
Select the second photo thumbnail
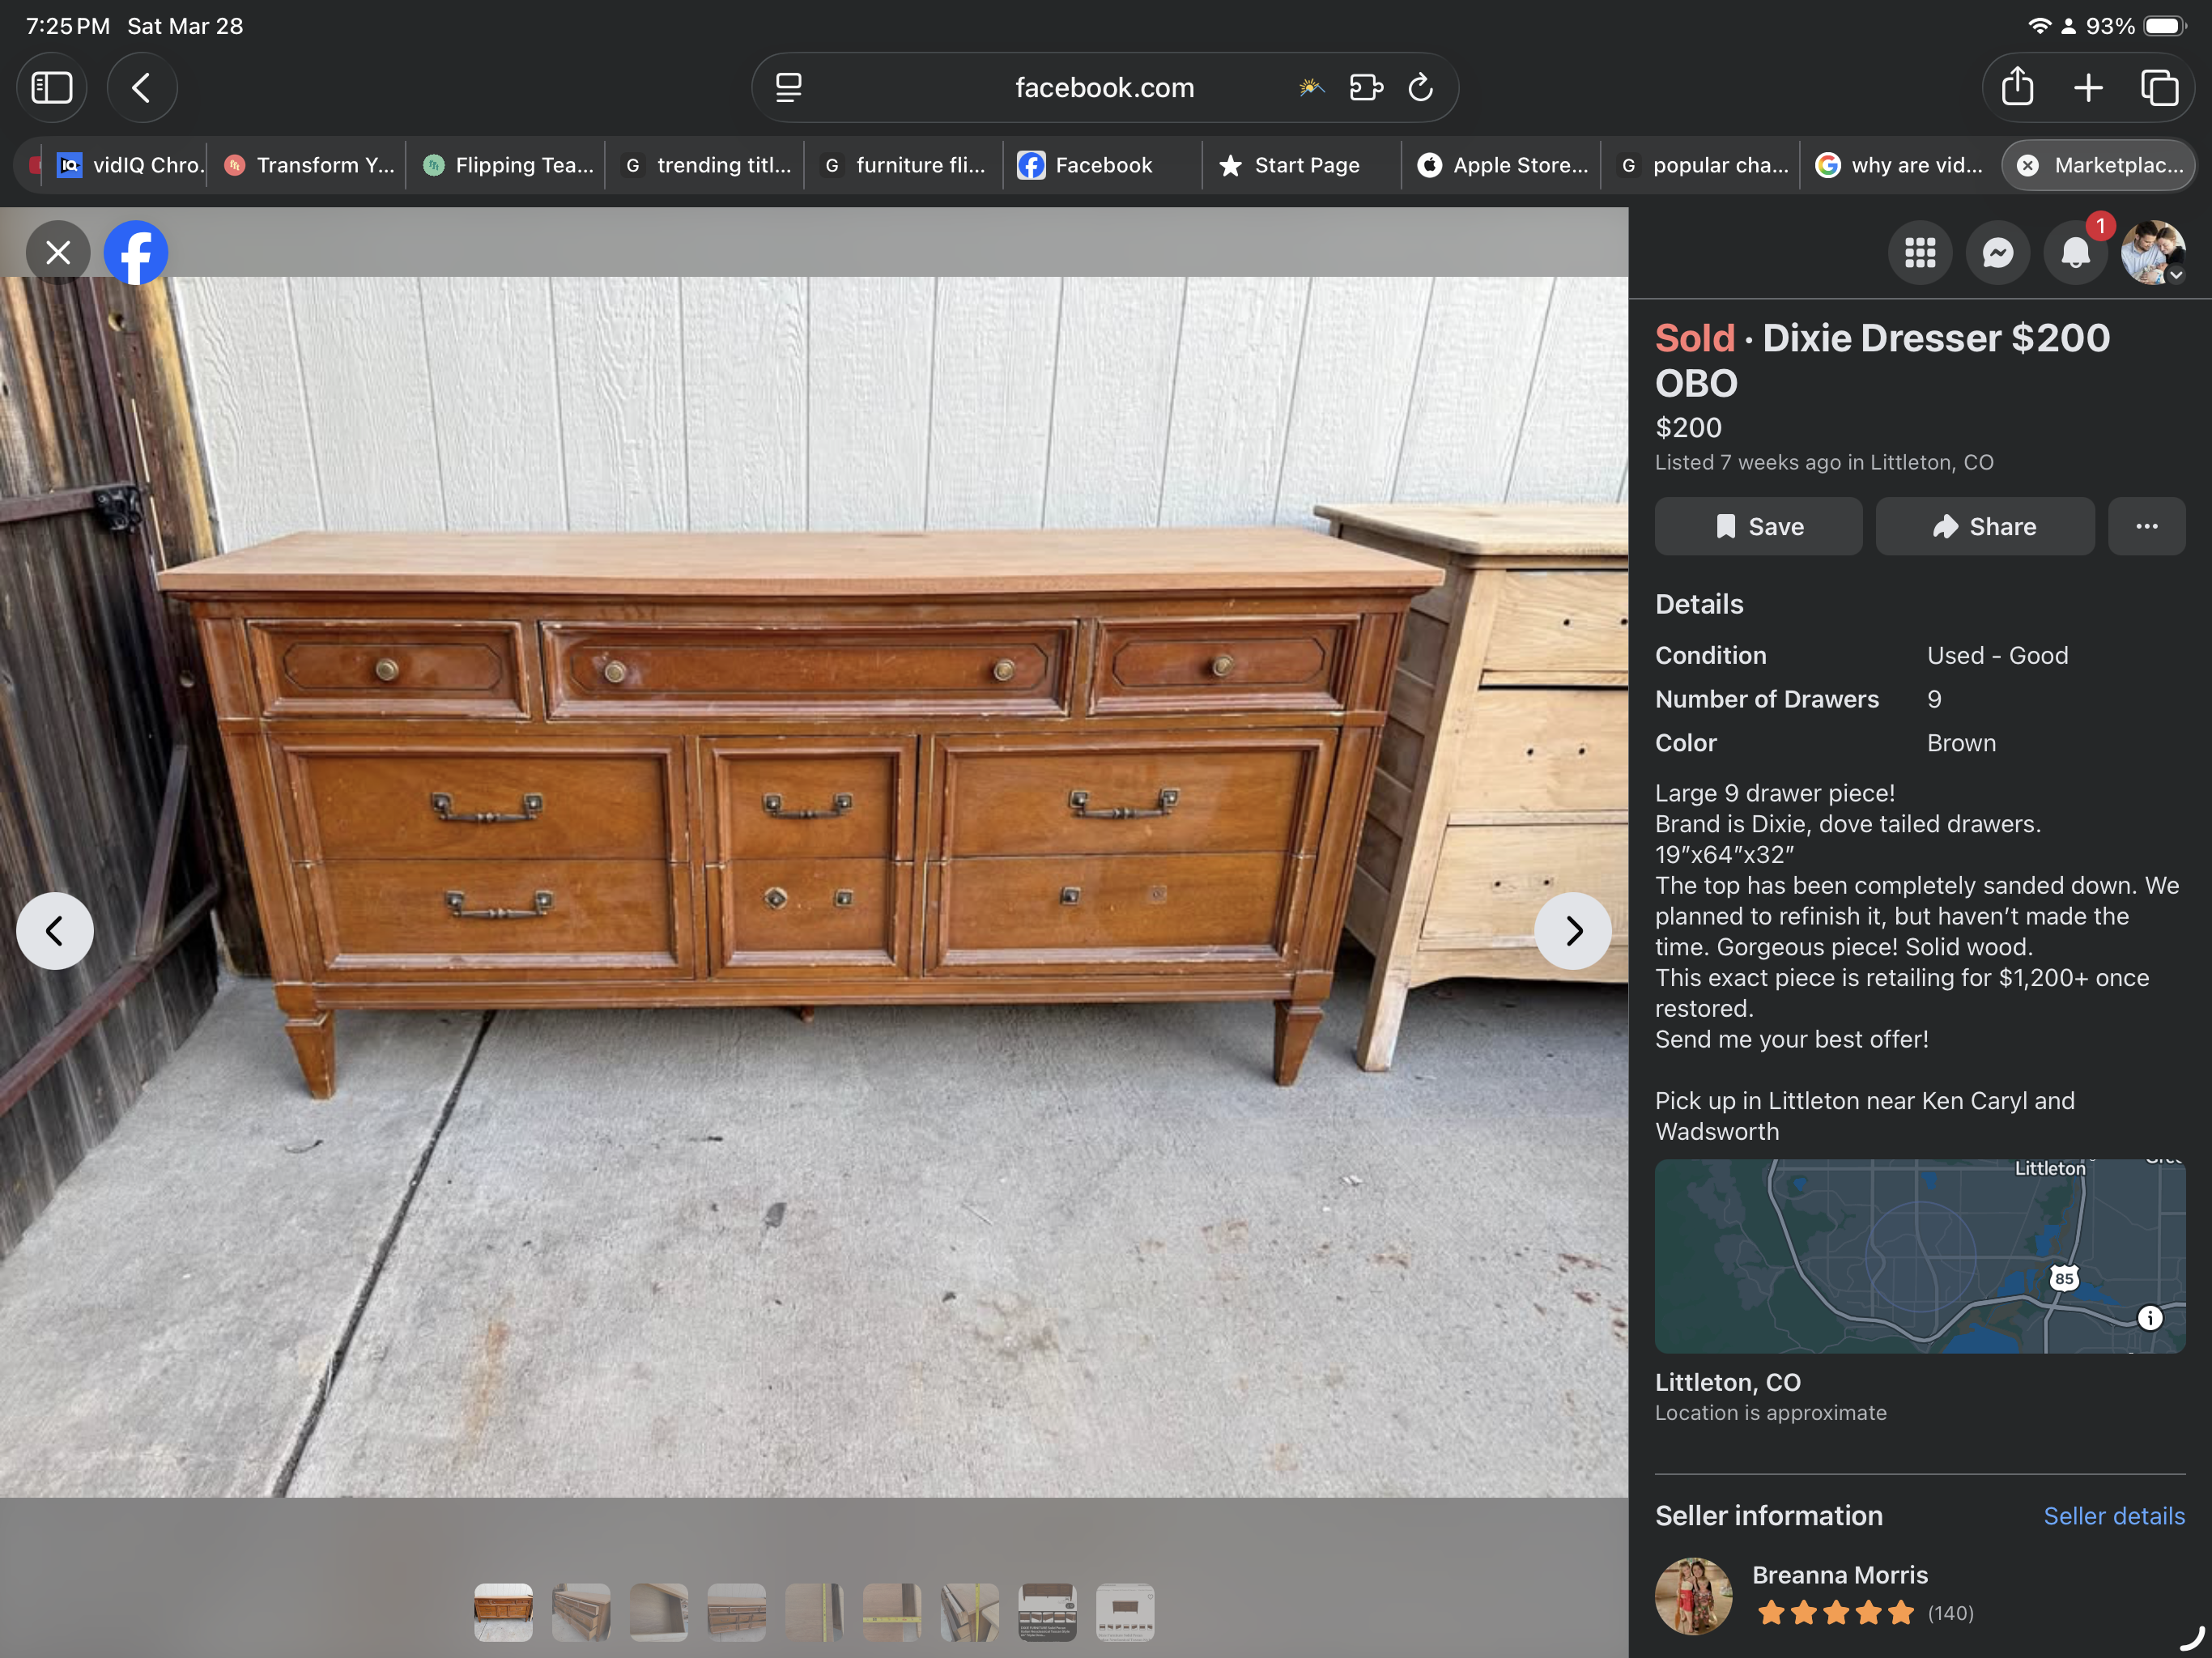tap(581, 1612)
